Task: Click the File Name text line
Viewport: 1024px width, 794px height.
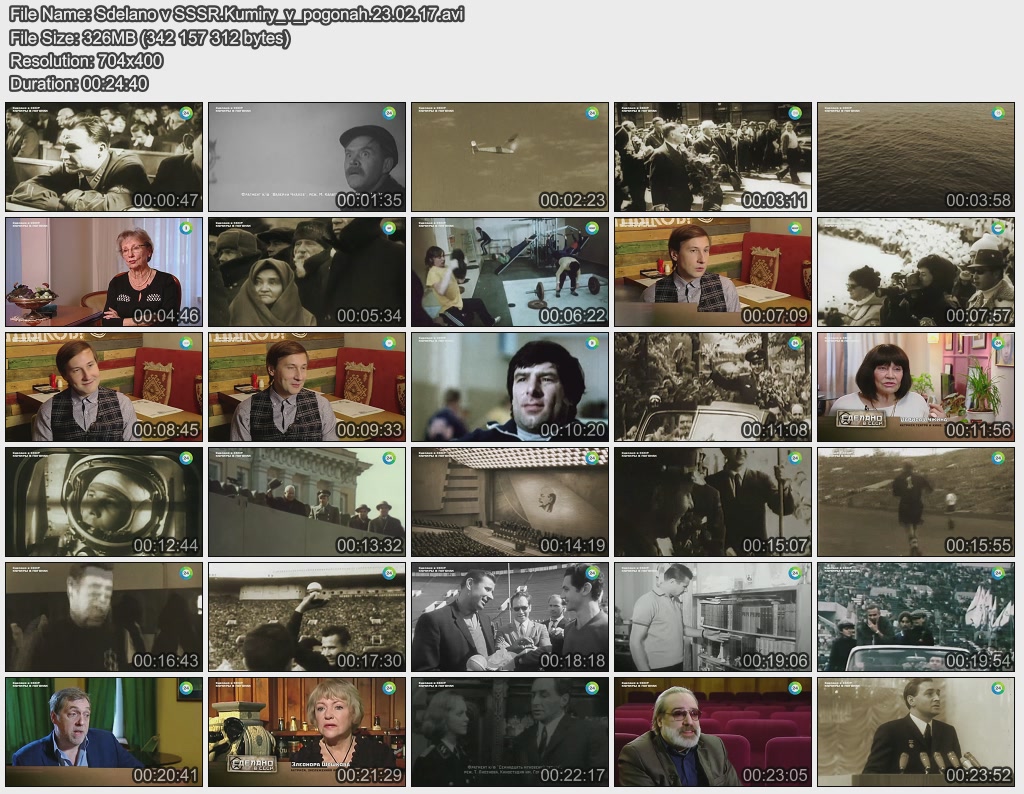Action: click(x=236, y=15)
